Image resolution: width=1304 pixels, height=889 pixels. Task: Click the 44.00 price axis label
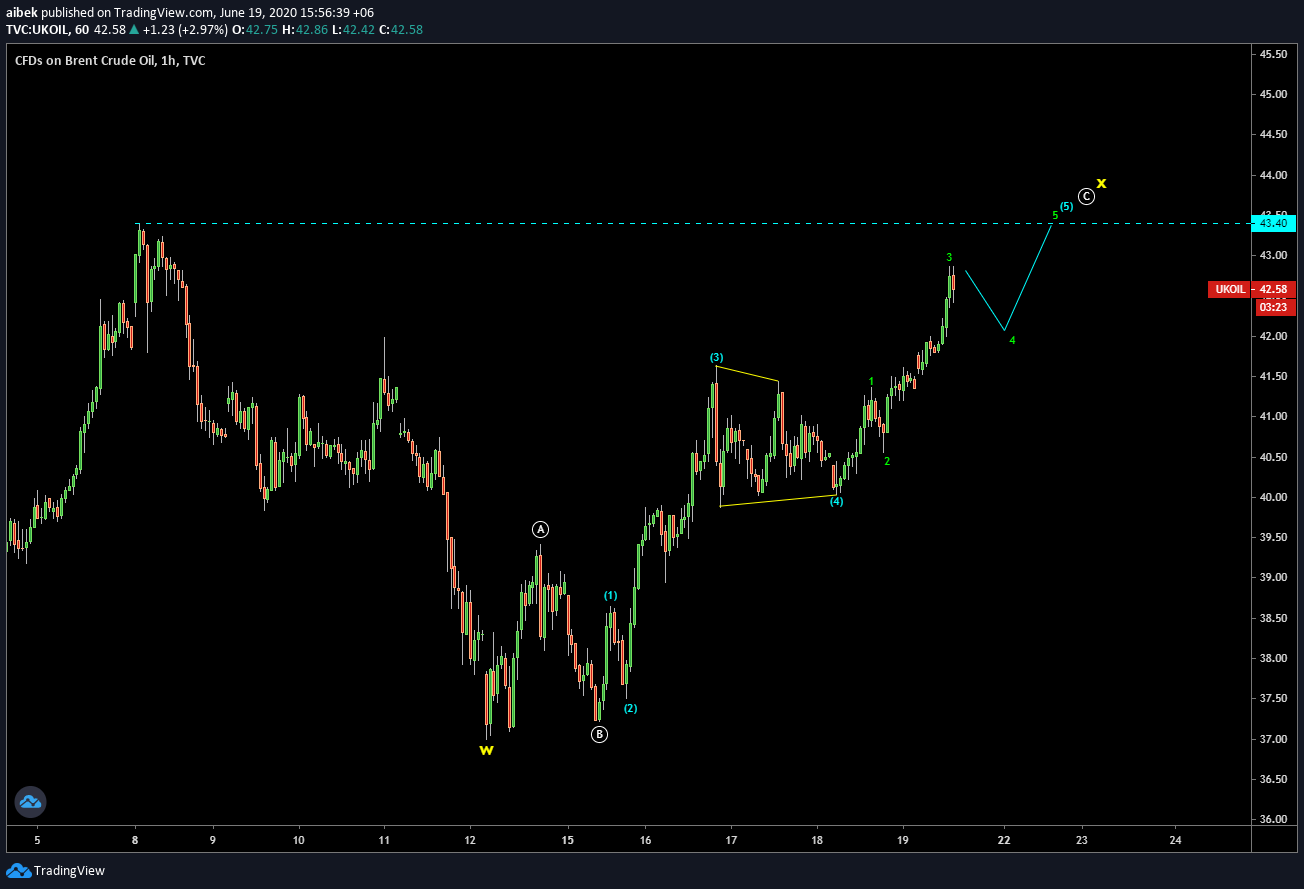tap(1273, 175)
